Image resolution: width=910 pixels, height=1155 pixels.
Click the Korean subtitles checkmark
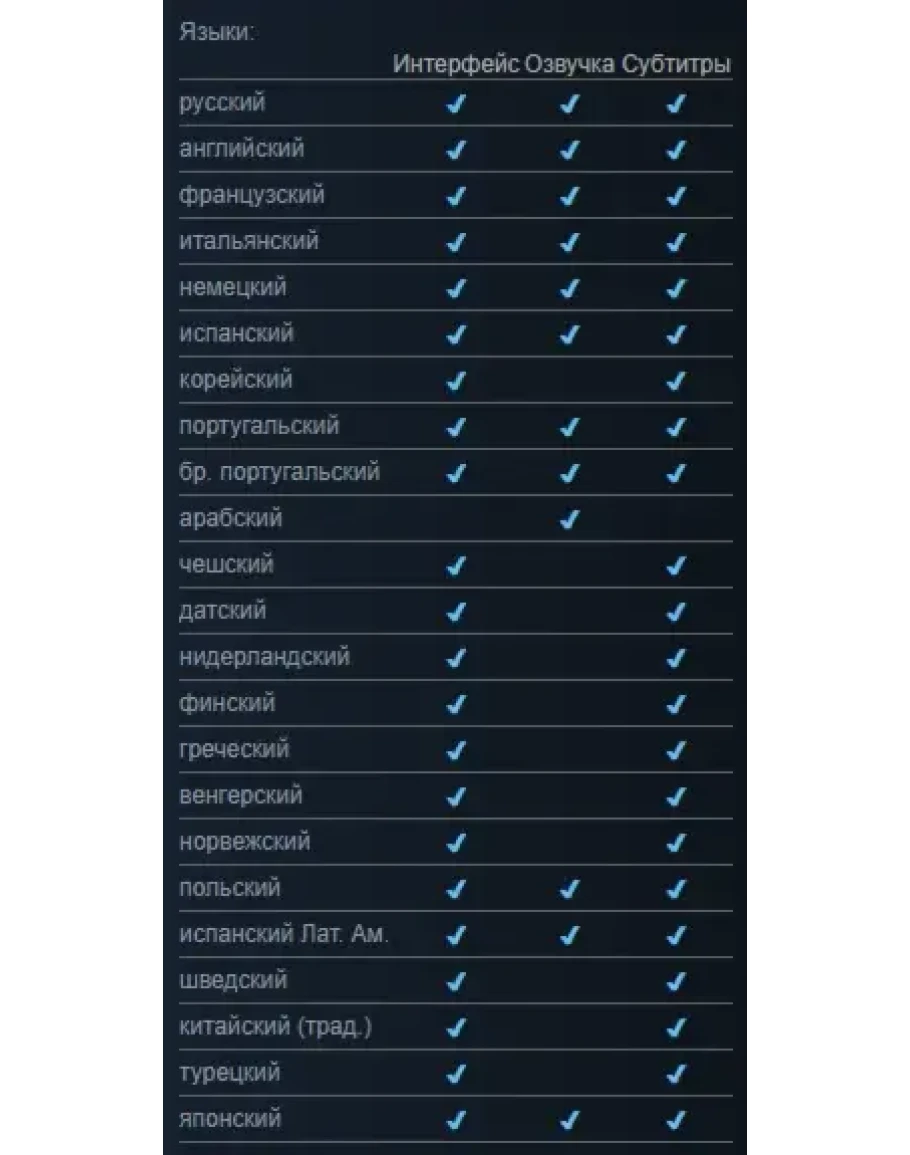click(676, 381)
